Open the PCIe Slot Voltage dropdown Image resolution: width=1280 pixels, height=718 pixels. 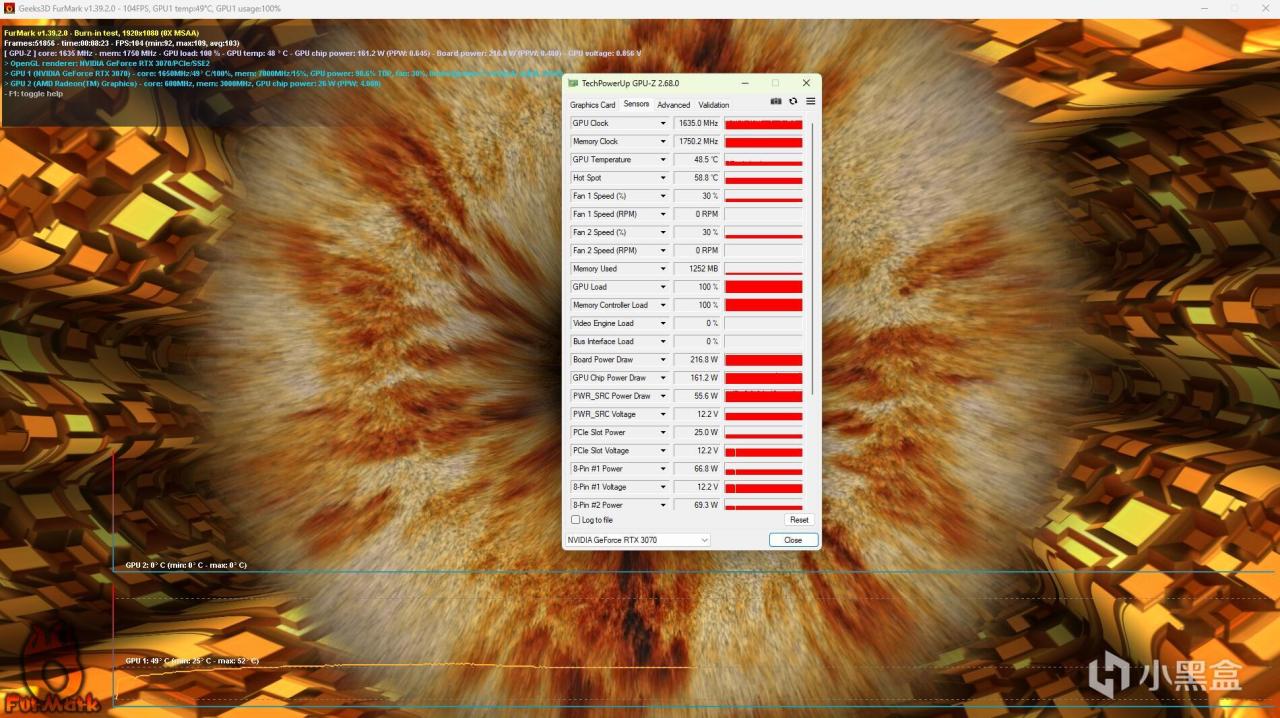[662, 451]
